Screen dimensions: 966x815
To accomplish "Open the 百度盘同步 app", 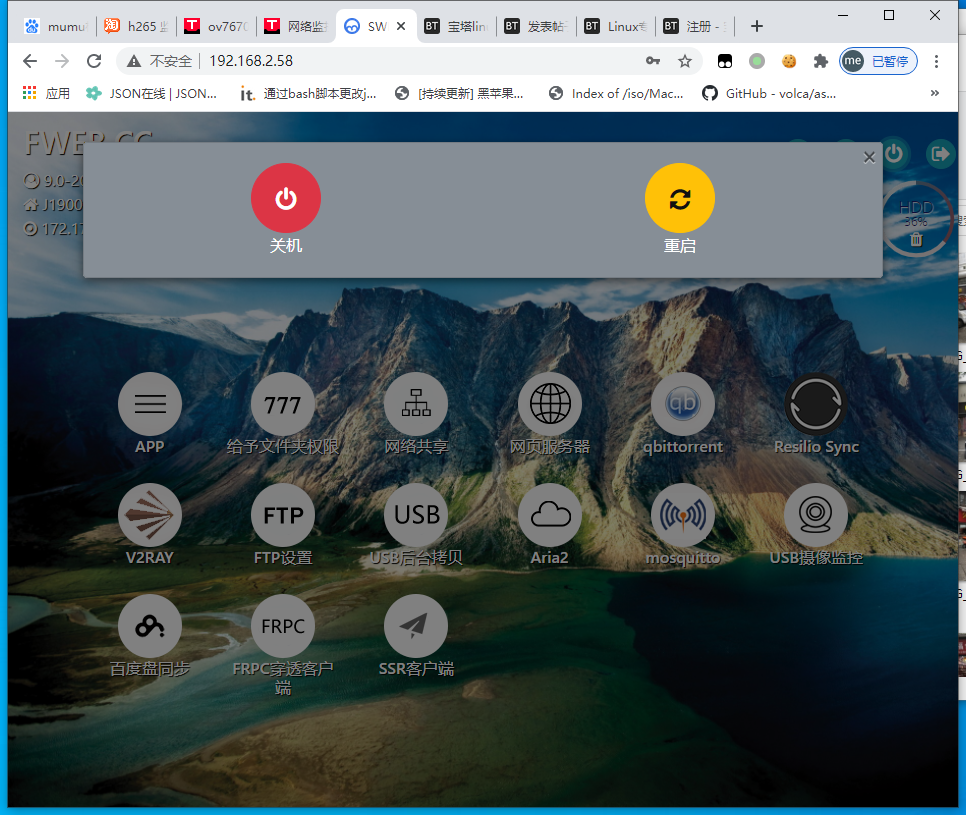I will (x=149, y=626).
